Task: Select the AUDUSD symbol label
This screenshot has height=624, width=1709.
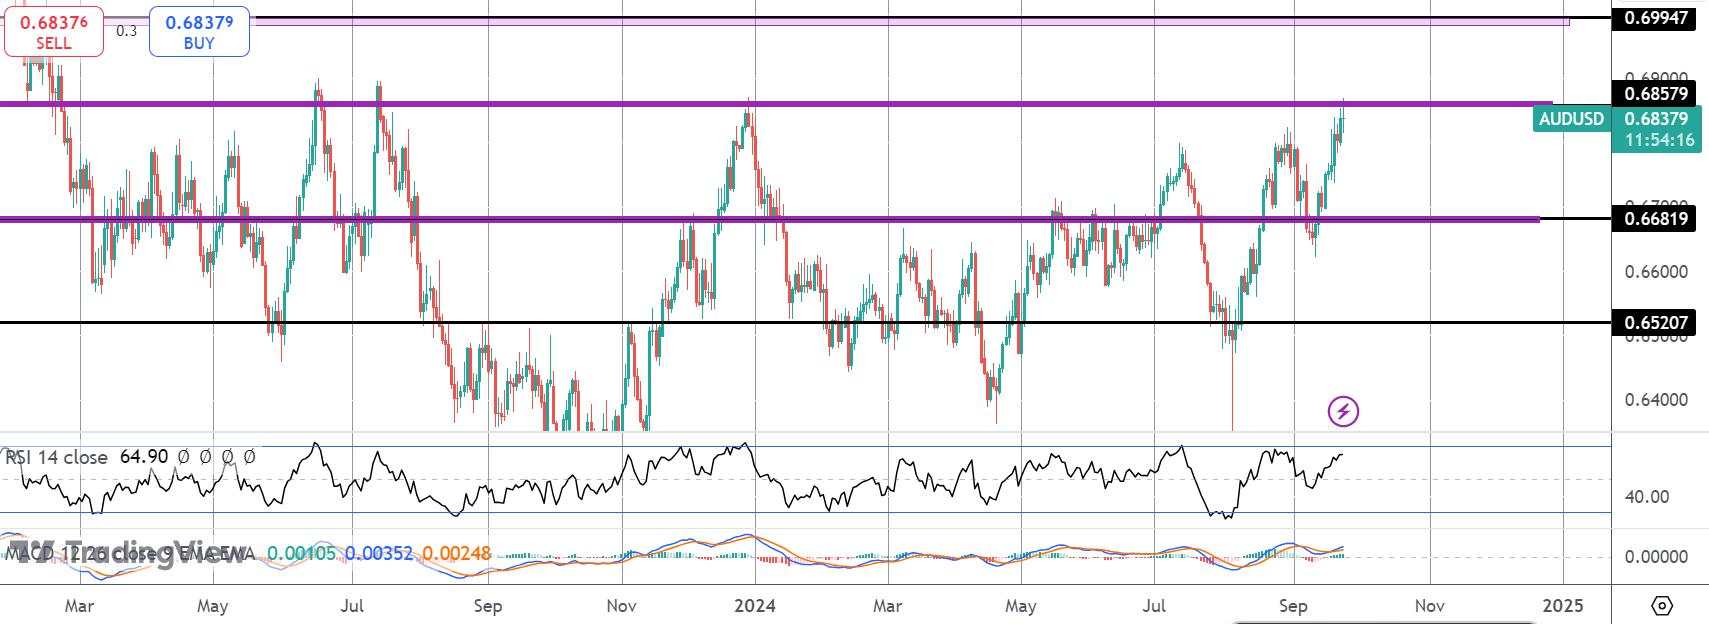Action: tap(1571, 119)
